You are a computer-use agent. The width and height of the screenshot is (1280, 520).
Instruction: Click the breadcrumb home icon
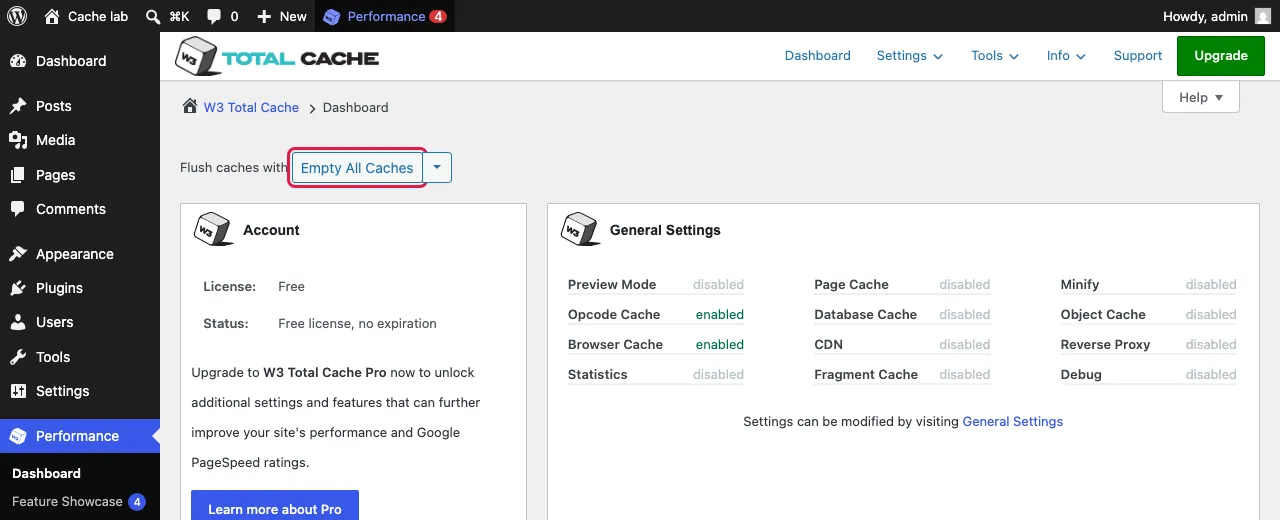189,106
